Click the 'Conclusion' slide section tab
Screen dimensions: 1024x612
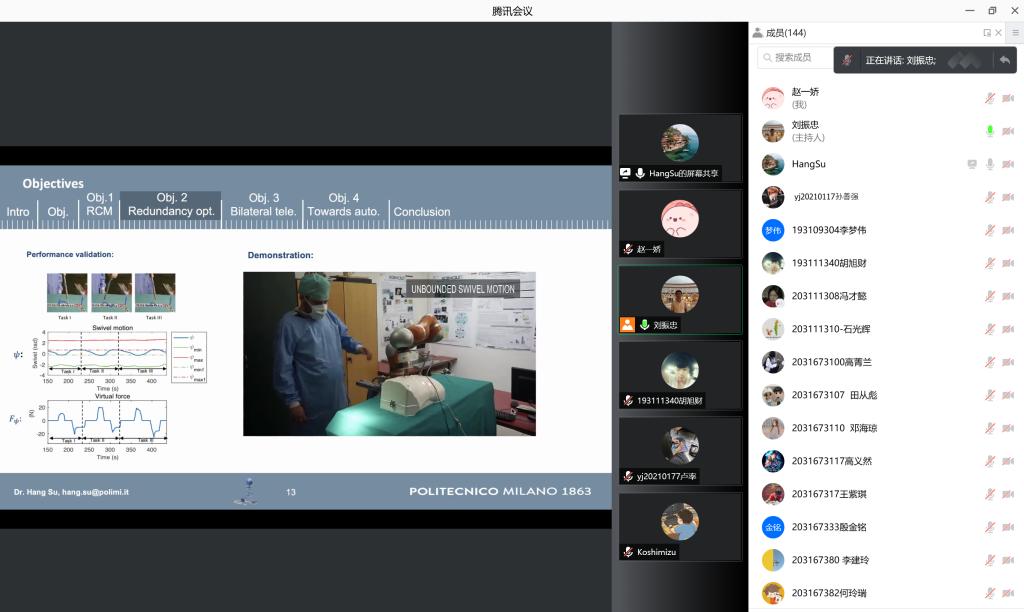[x=421, y=212]
